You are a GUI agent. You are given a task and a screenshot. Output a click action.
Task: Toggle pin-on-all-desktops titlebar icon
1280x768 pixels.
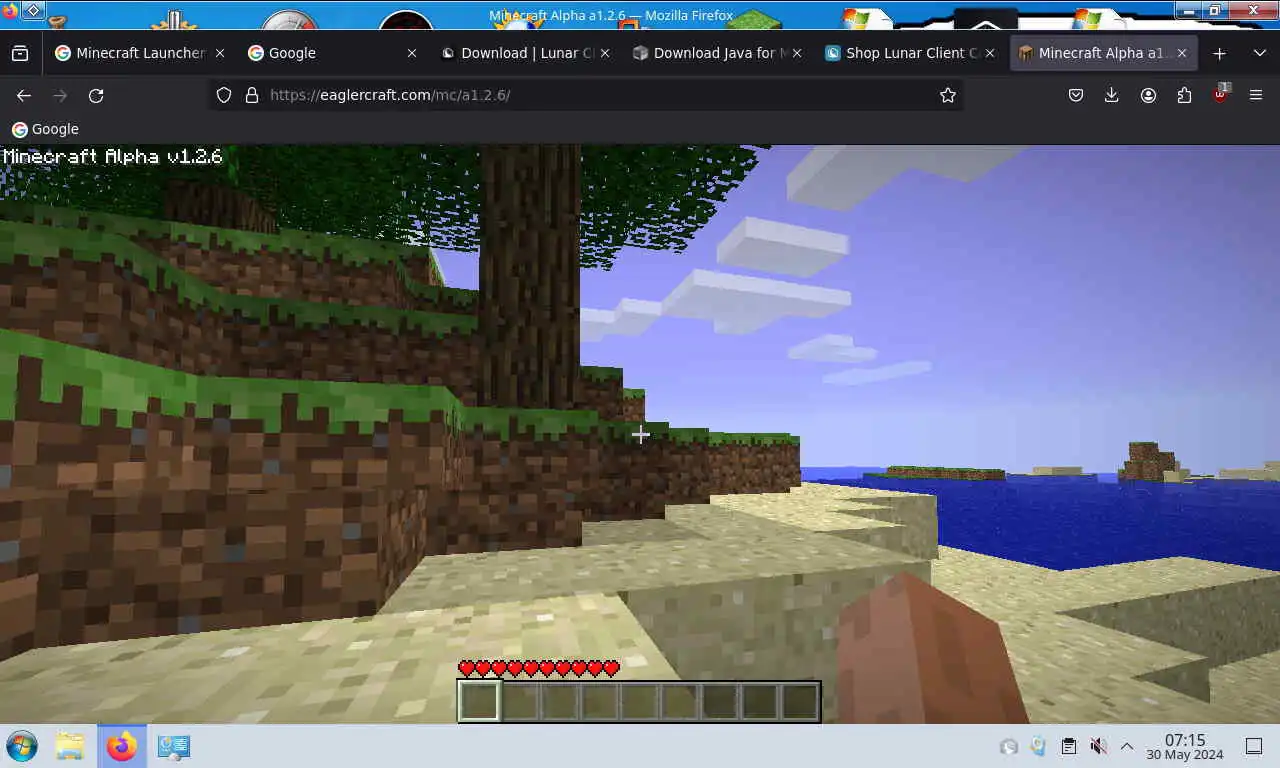(x=33, y=12)
